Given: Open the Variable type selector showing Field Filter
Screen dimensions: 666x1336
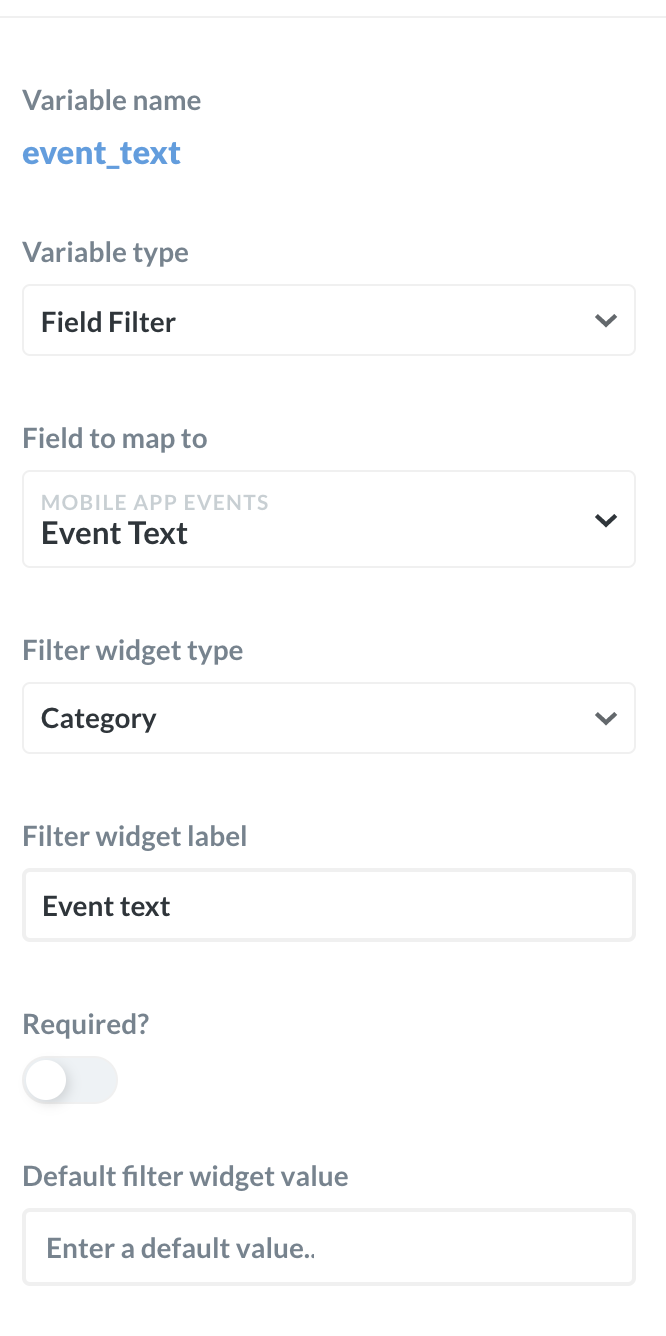Looking at the screenshot, I should tap(329, 320).
